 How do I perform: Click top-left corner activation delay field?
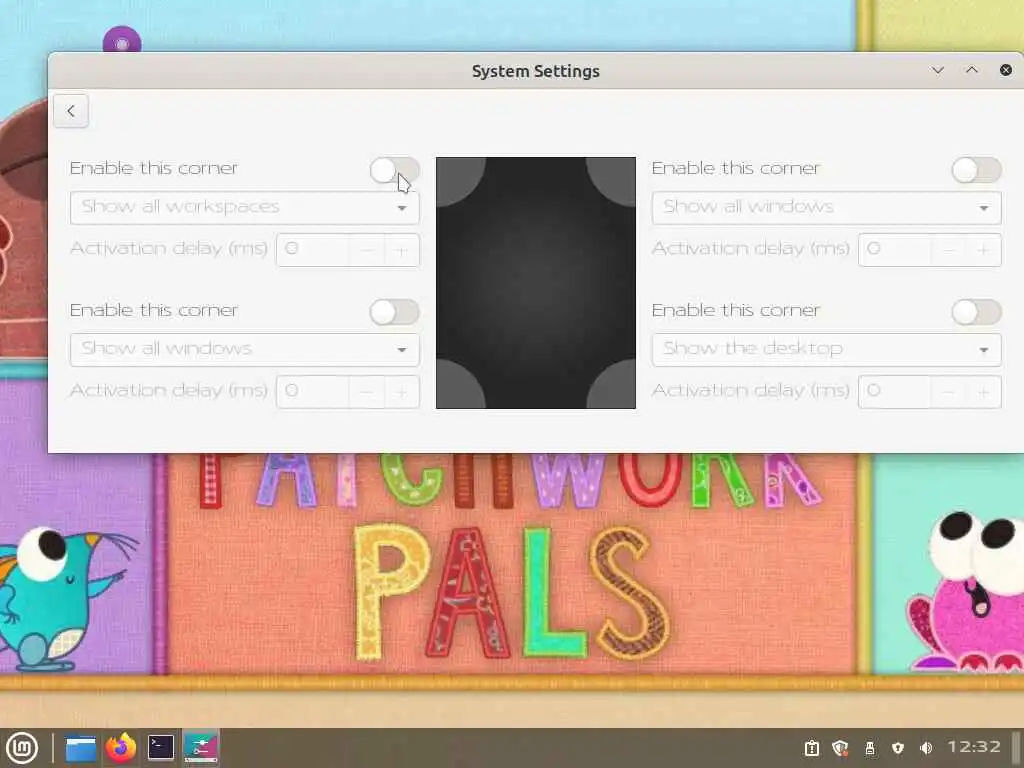click(313, 249)
